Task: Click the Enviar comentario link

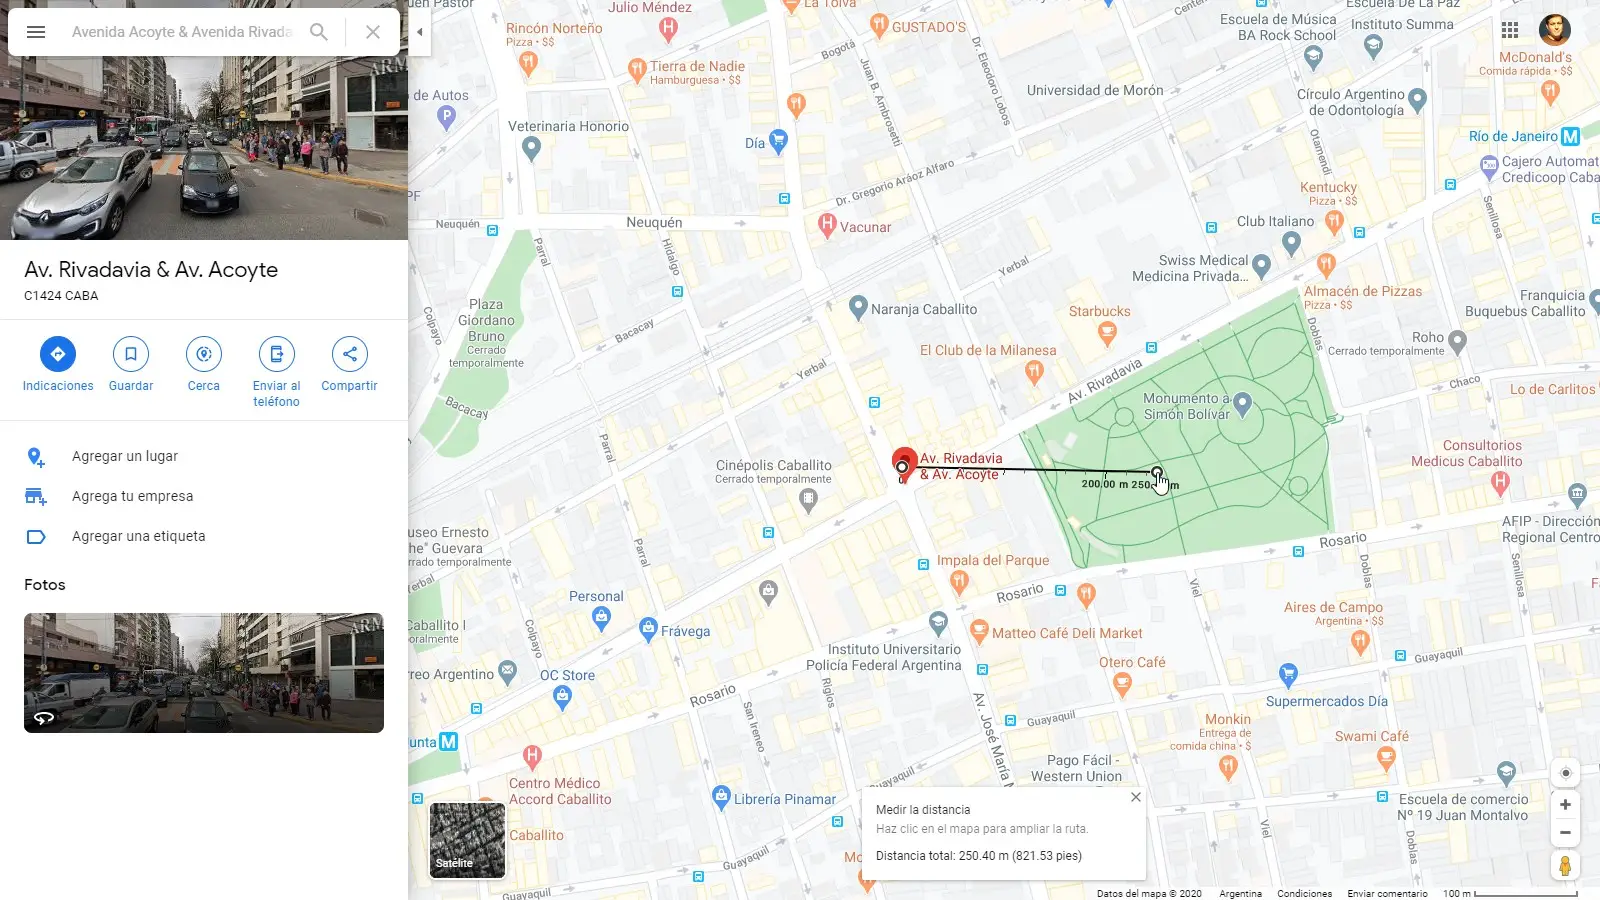Action: (x=1387, y=894)
